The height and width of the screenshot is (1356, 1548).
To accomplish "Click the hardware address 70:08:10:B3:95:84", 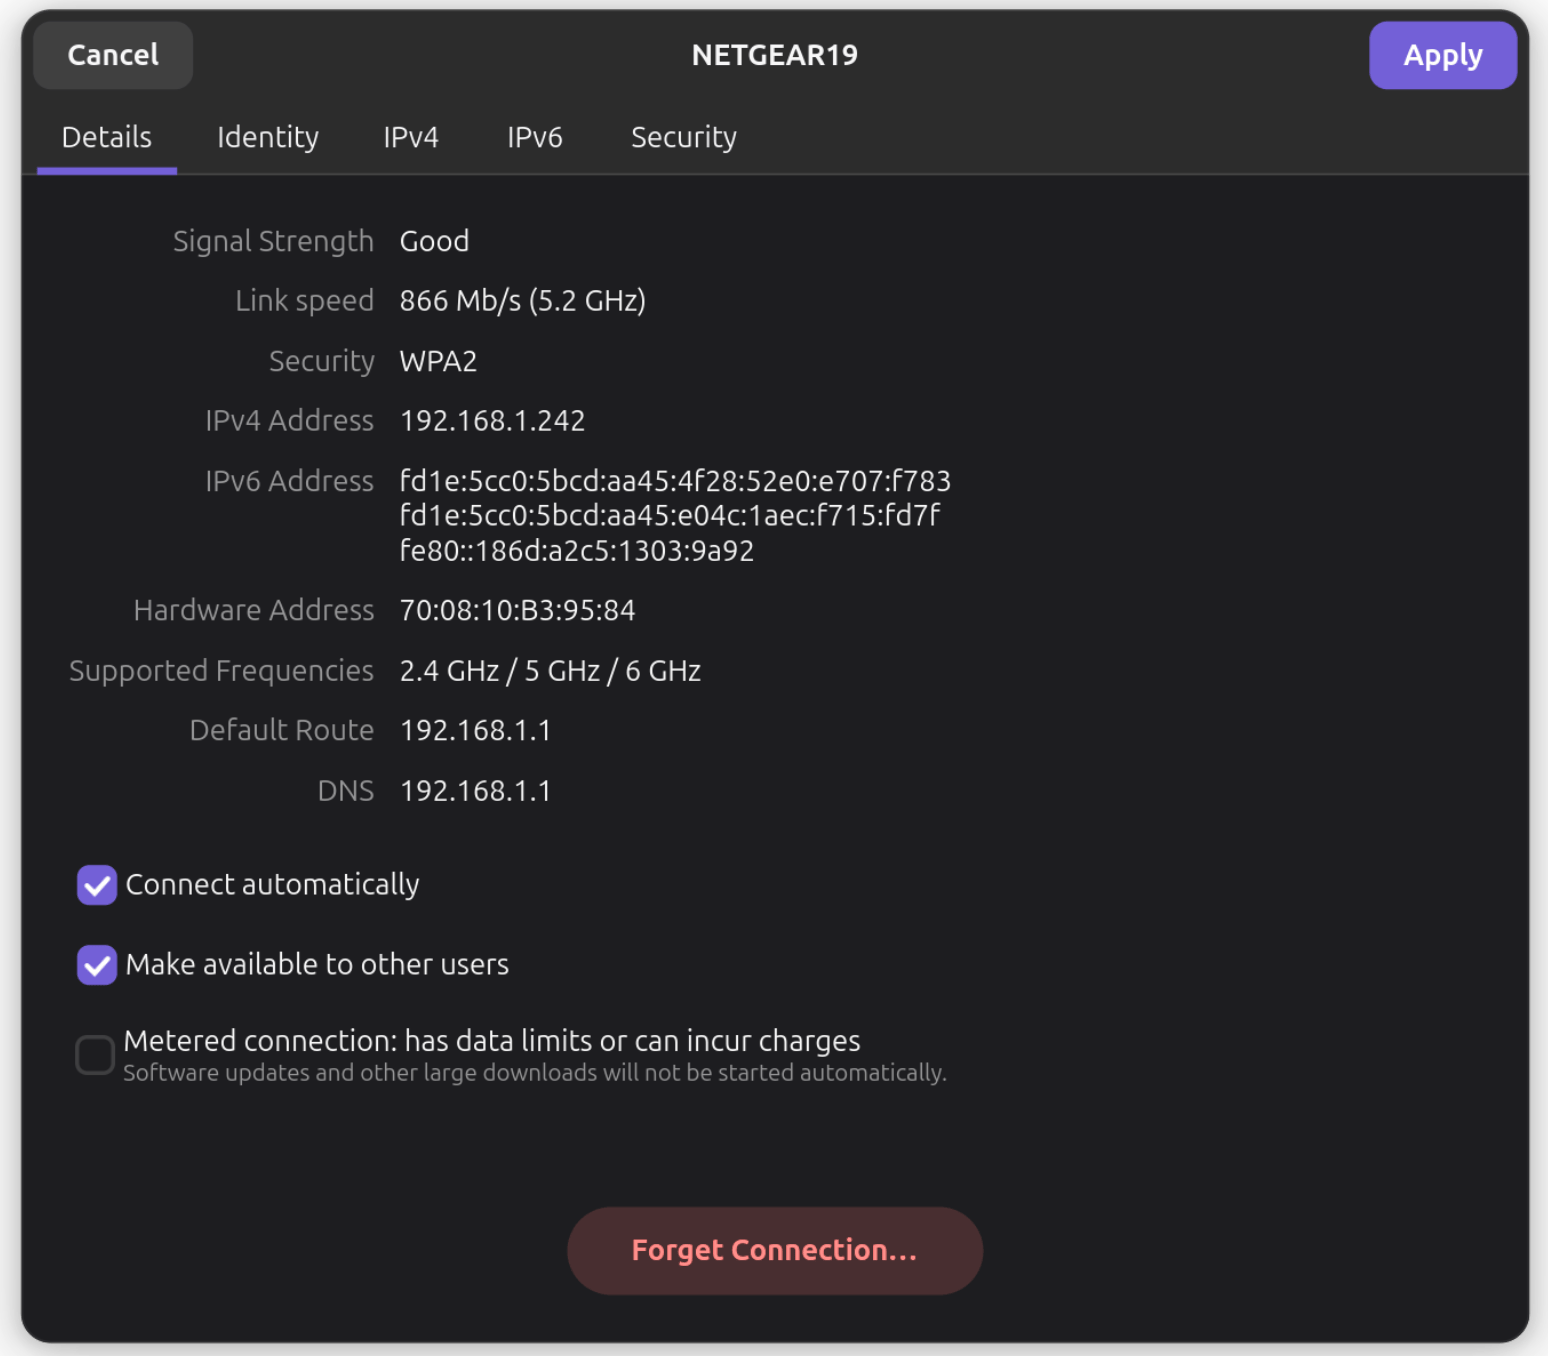I will click(x=517, y=610).
